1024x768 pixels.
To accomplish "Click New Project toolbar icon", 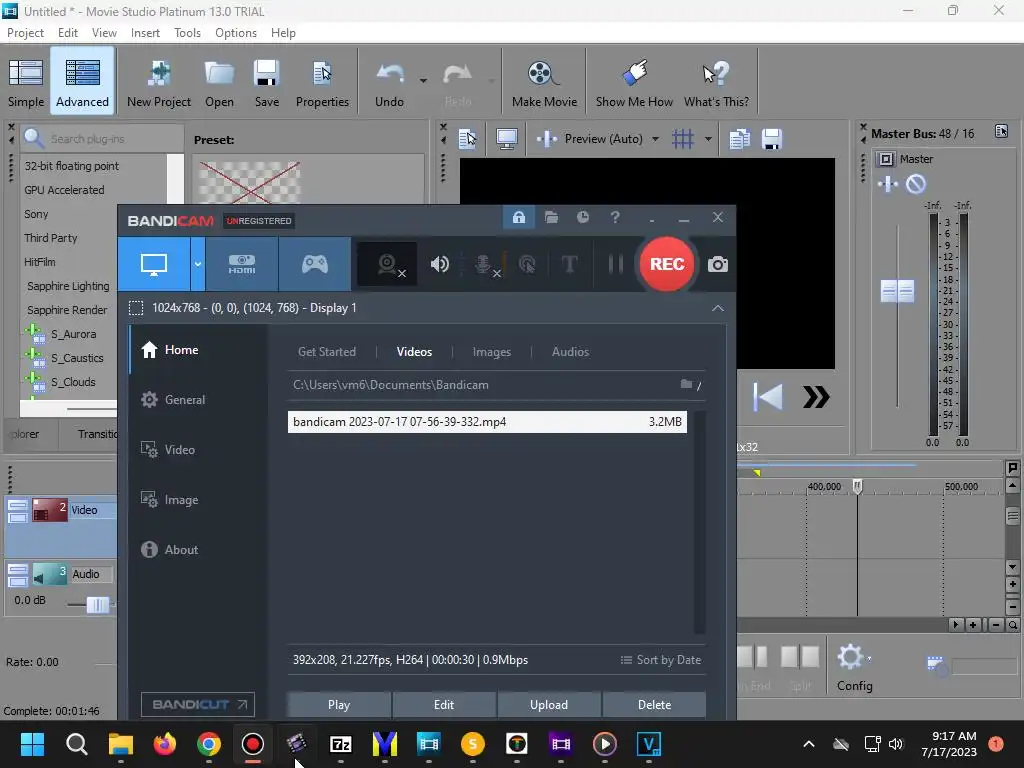I will point(159,82).
